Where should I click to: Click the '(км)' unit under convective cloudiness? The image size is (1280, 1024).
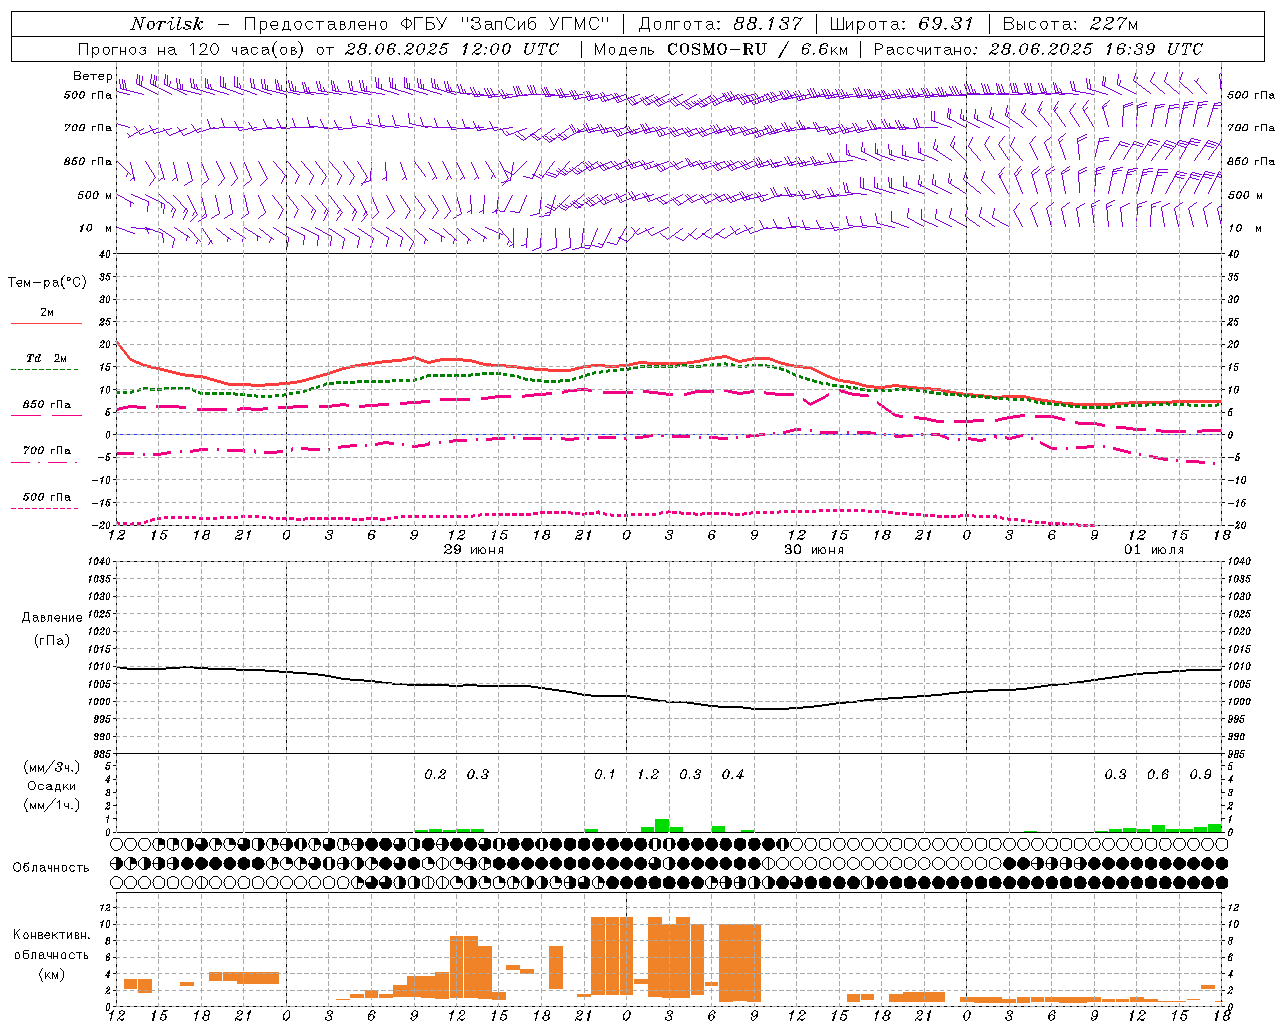coord(51,973)
